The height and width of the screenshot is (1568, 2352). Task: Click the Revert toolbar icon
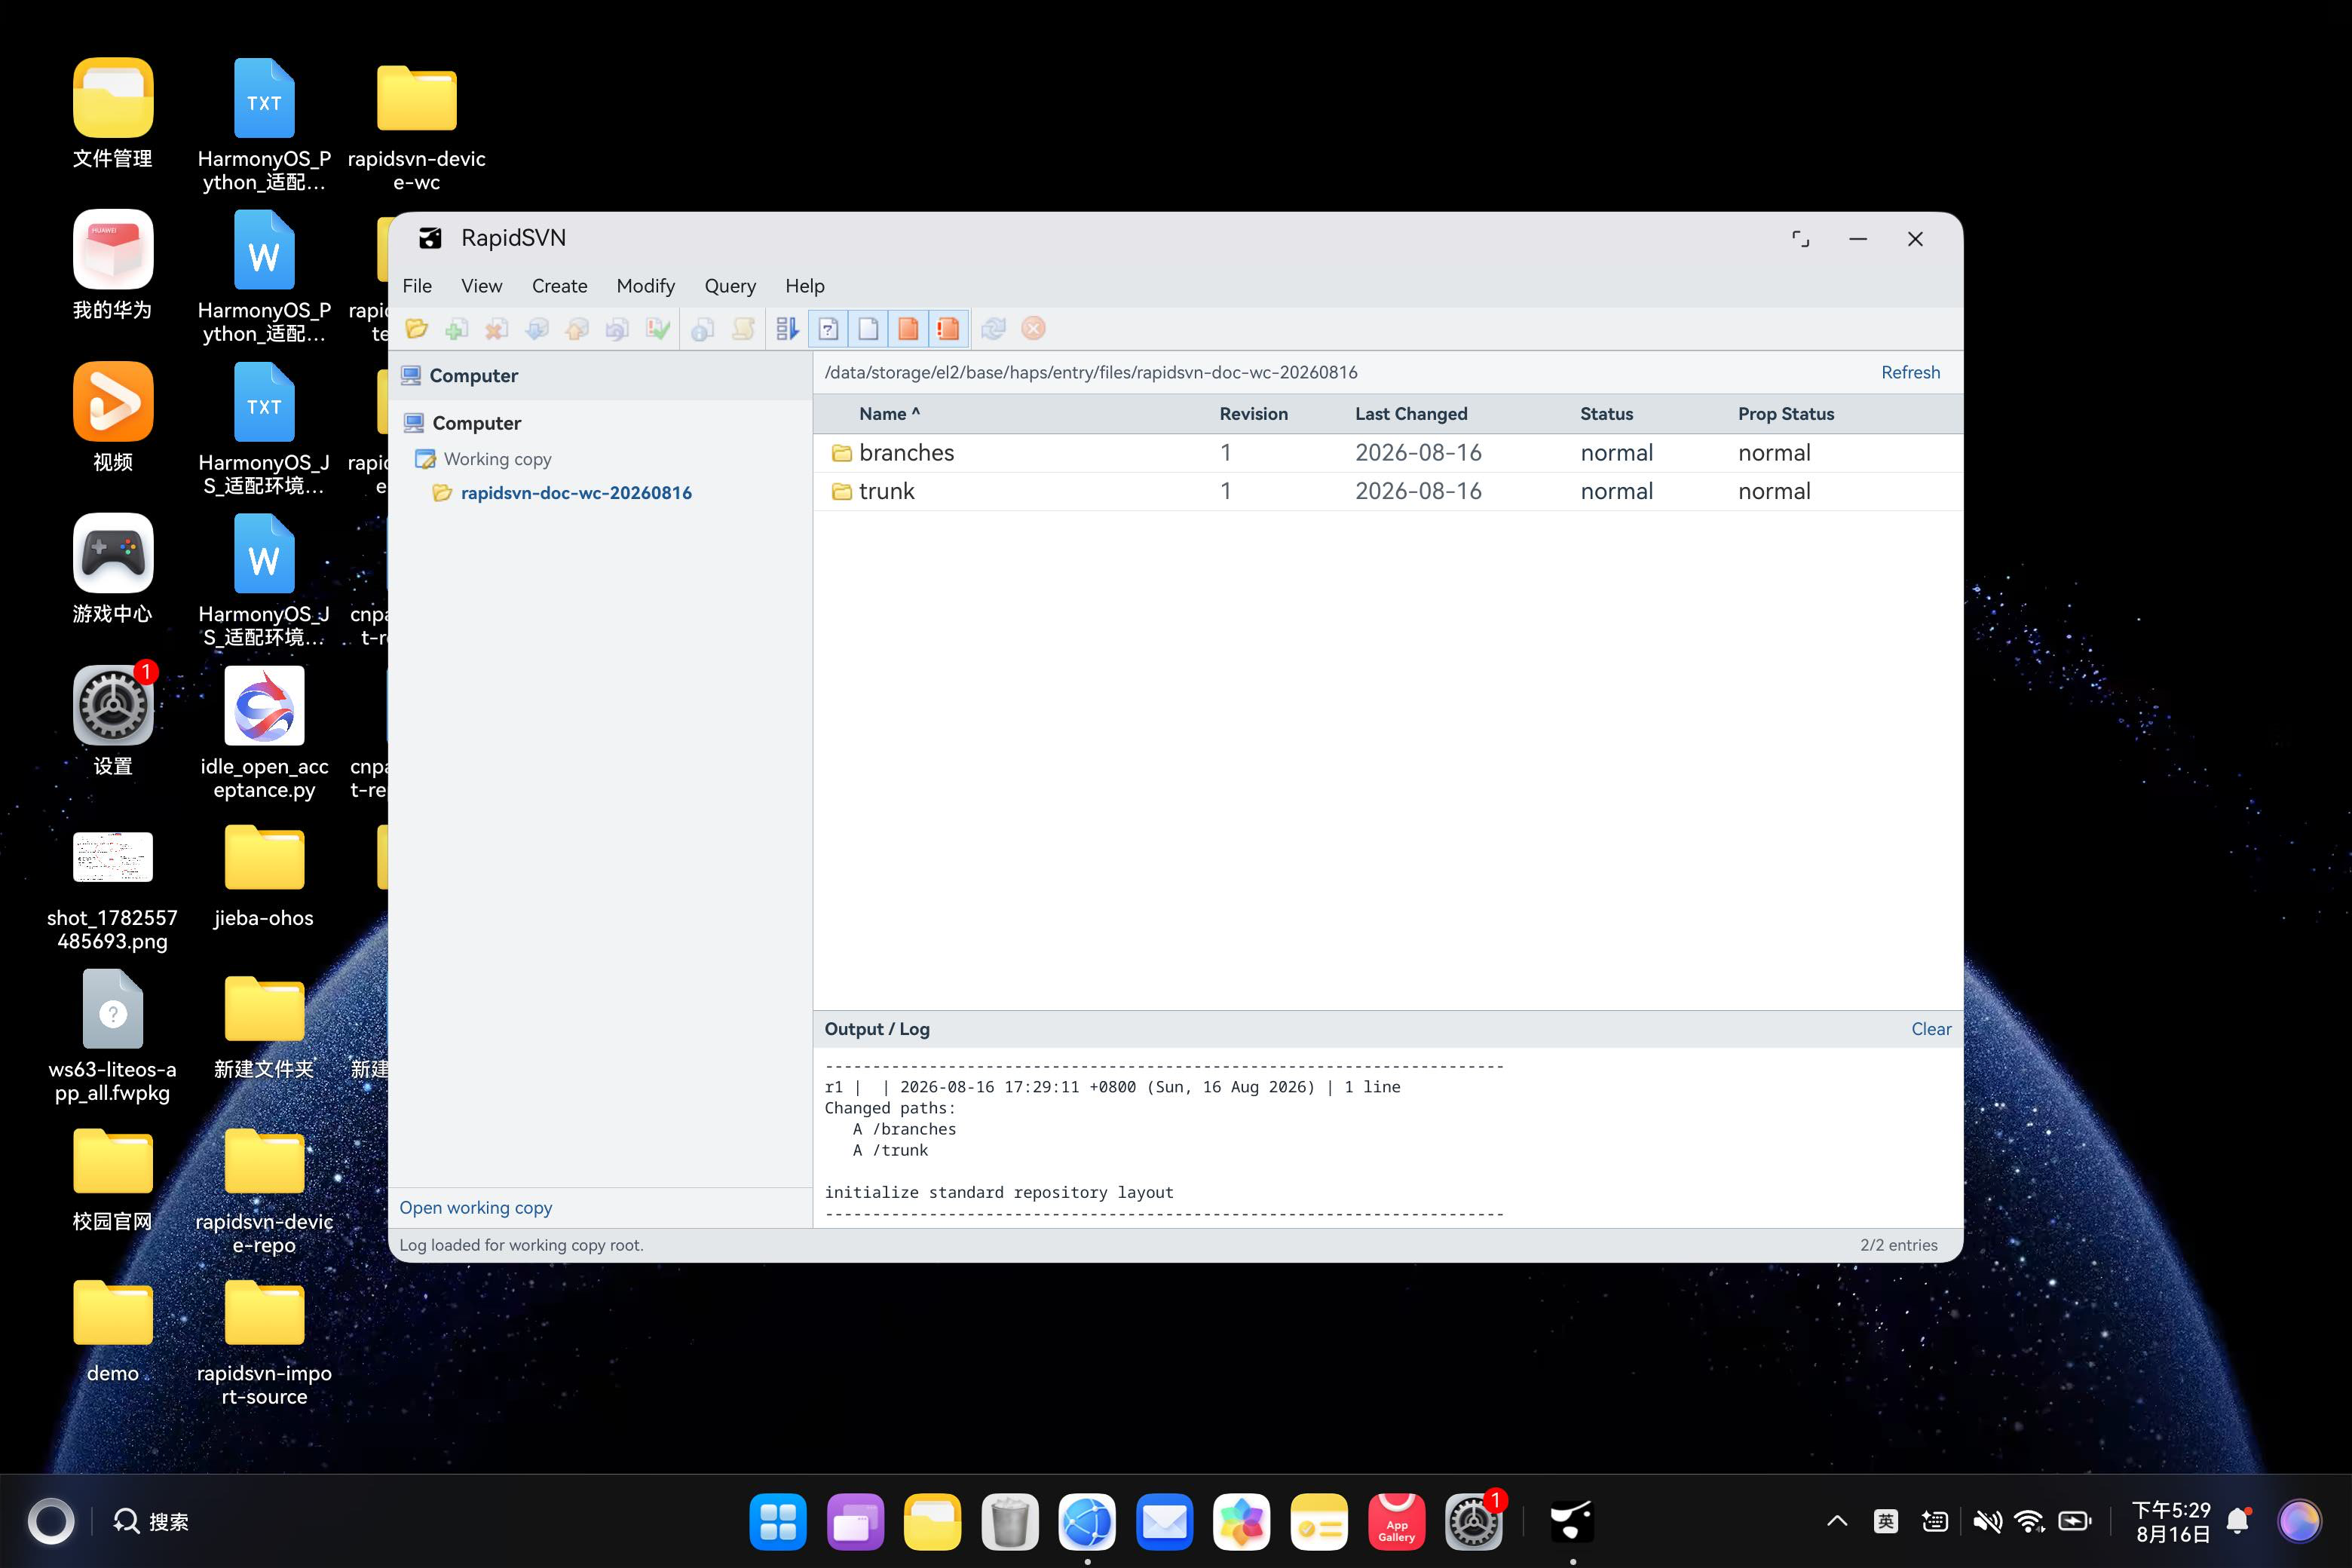617,328
